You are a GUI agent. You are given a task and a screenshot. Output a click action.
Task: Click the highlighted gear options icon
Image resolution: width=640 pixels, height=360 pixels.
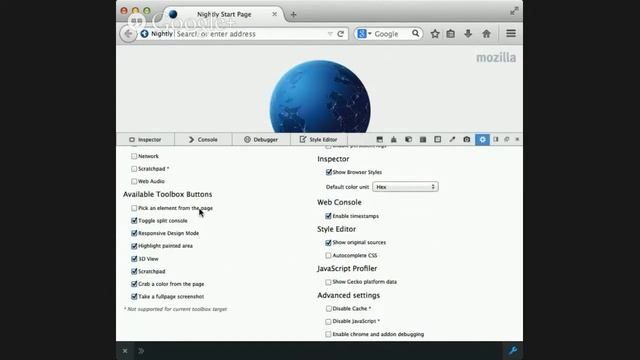[x=482, y=140]
